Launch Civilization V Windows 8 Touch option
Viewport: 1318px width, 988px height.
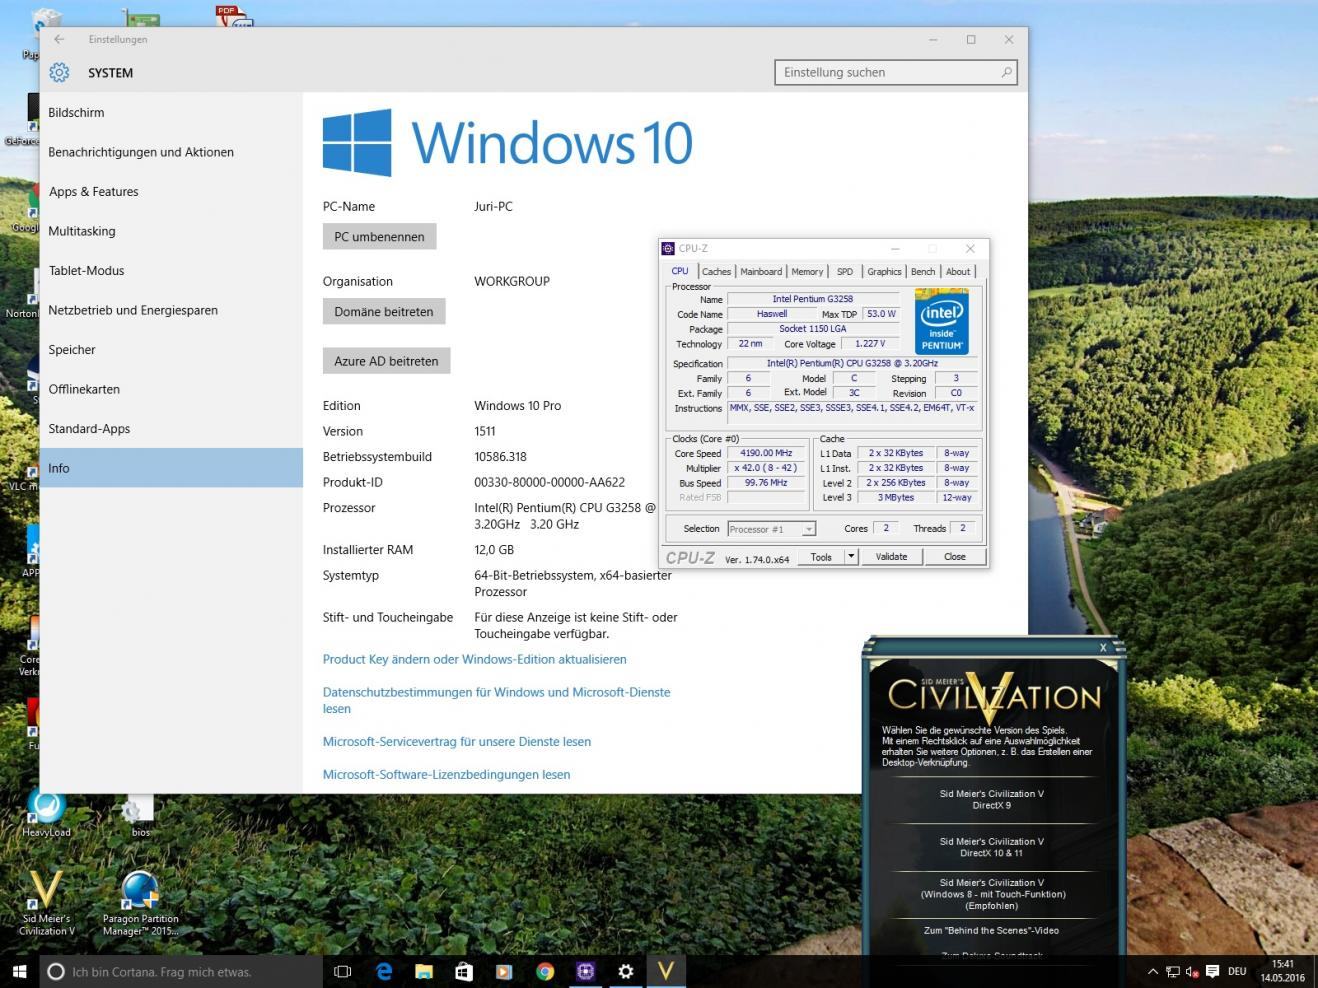(x=991, y=894)
